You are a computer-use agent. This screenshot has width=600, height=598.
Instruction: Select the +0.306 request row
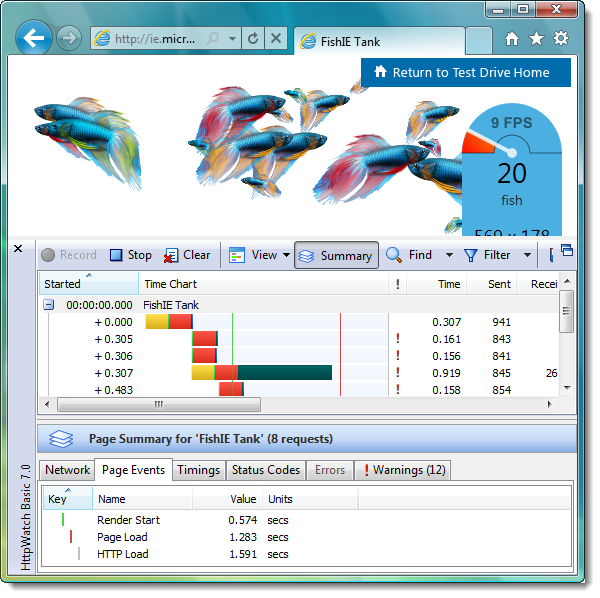pos(298,356)
